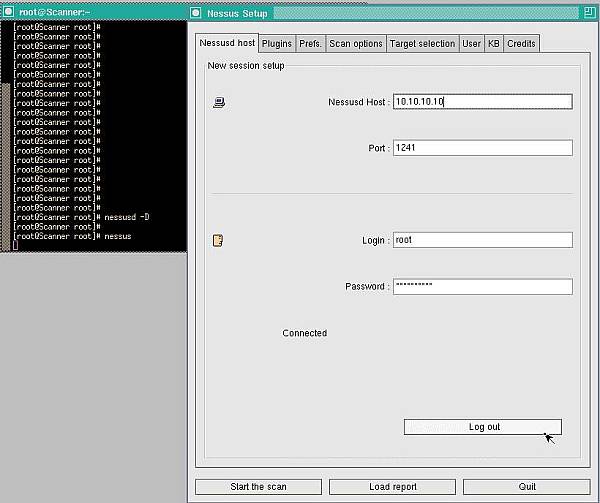Click the Nessusd Host address field
This screenshot has height=503, width=600.
(483, 102)
